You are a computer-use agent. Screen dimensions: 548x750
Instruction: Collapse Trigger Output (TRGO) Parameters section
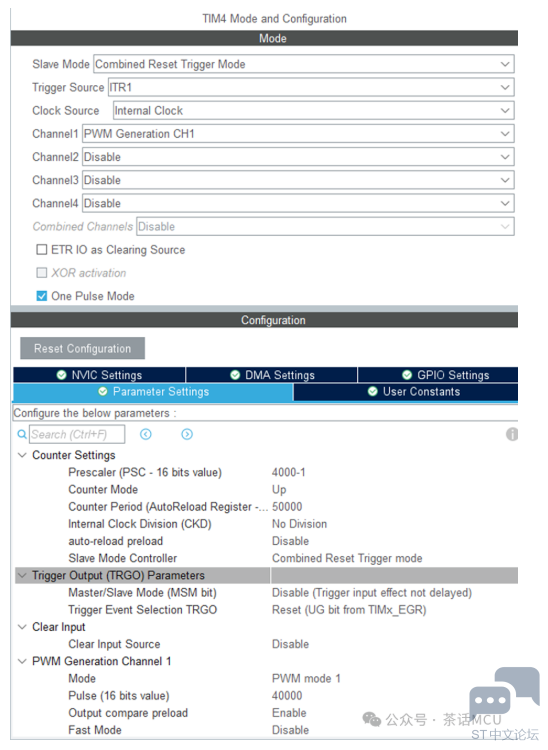click(22, 575)
